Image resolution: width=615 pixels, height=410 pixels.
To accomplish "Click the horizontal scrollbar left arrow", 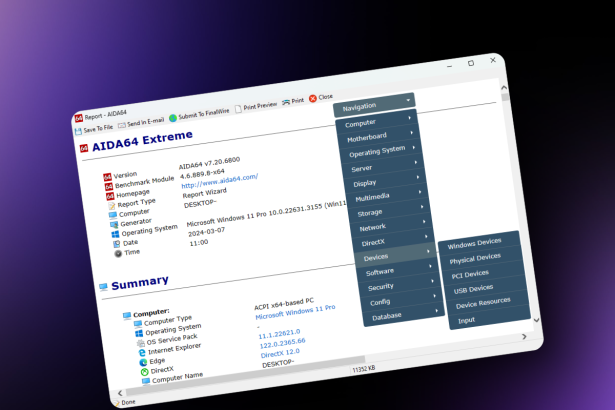I will [x=120, y=393].
